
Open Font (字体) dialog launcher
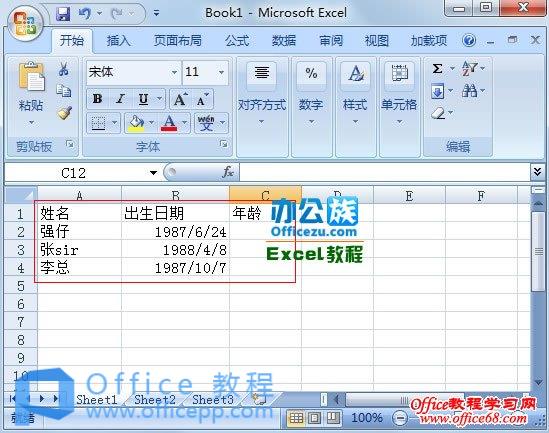(x=223, y=144)
